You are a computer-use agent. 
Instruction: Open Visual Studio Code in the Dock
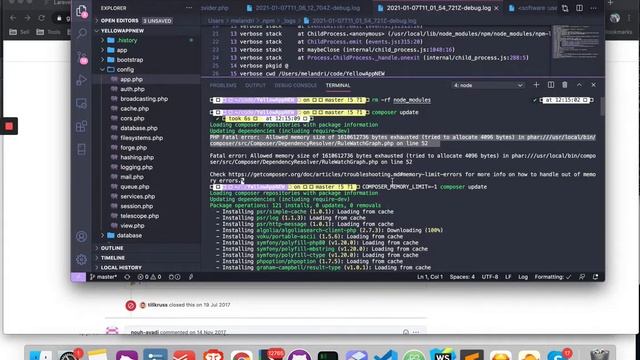click(x=386, y=355)
